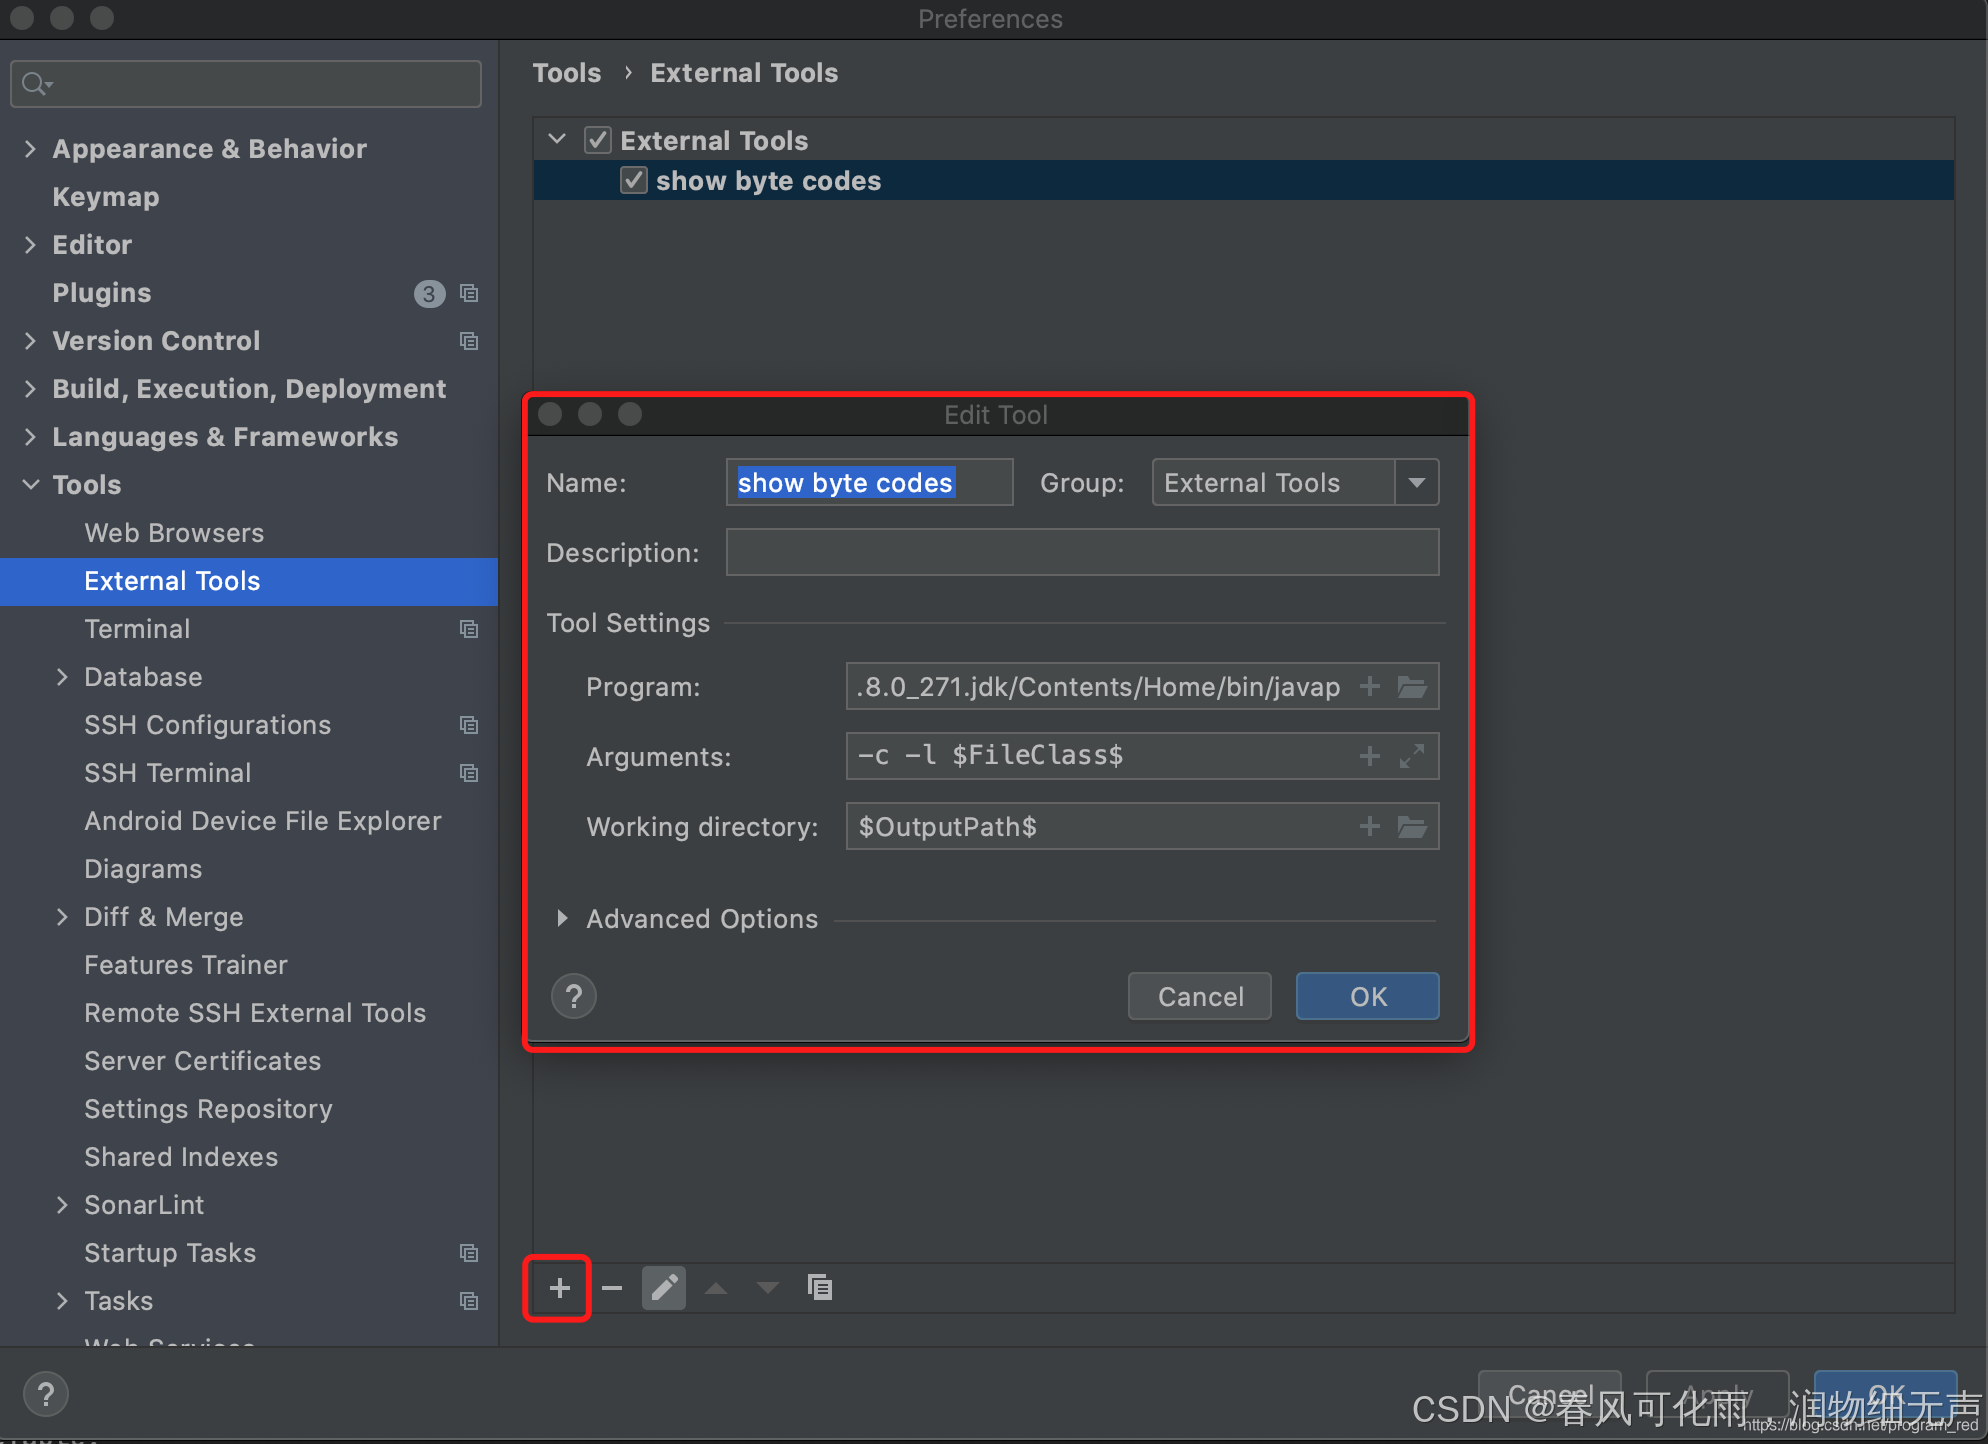Viewport: 1988px width, 1444px height.
Task: Click the remove tool minus icon
Action: (612, 1288)
